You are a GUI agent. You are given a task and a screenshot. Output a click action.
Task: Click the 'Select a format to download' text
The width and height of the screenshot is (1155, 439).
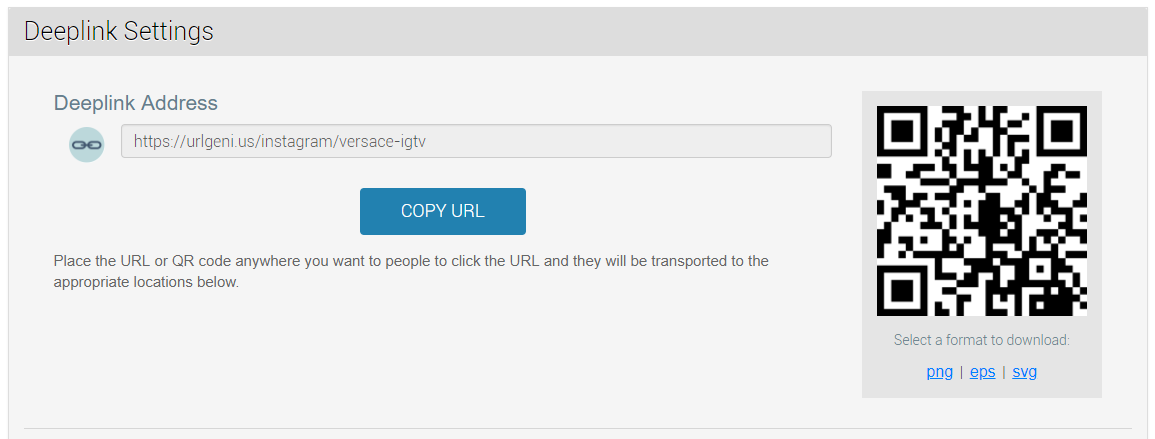982,340
